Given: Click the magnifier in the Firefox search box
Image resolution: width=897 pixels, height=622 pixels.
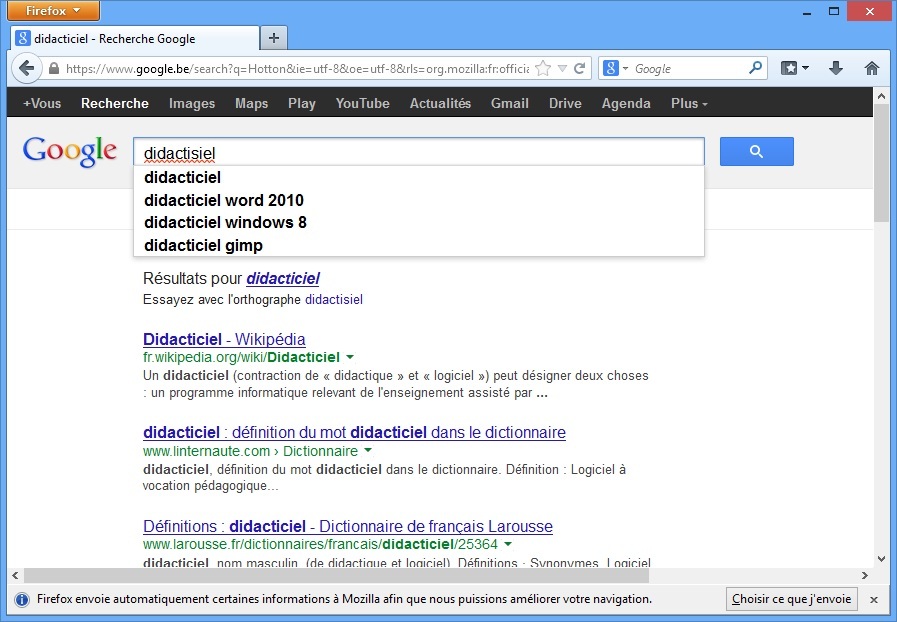Looking at the screenshot, I should pos(756,68).
